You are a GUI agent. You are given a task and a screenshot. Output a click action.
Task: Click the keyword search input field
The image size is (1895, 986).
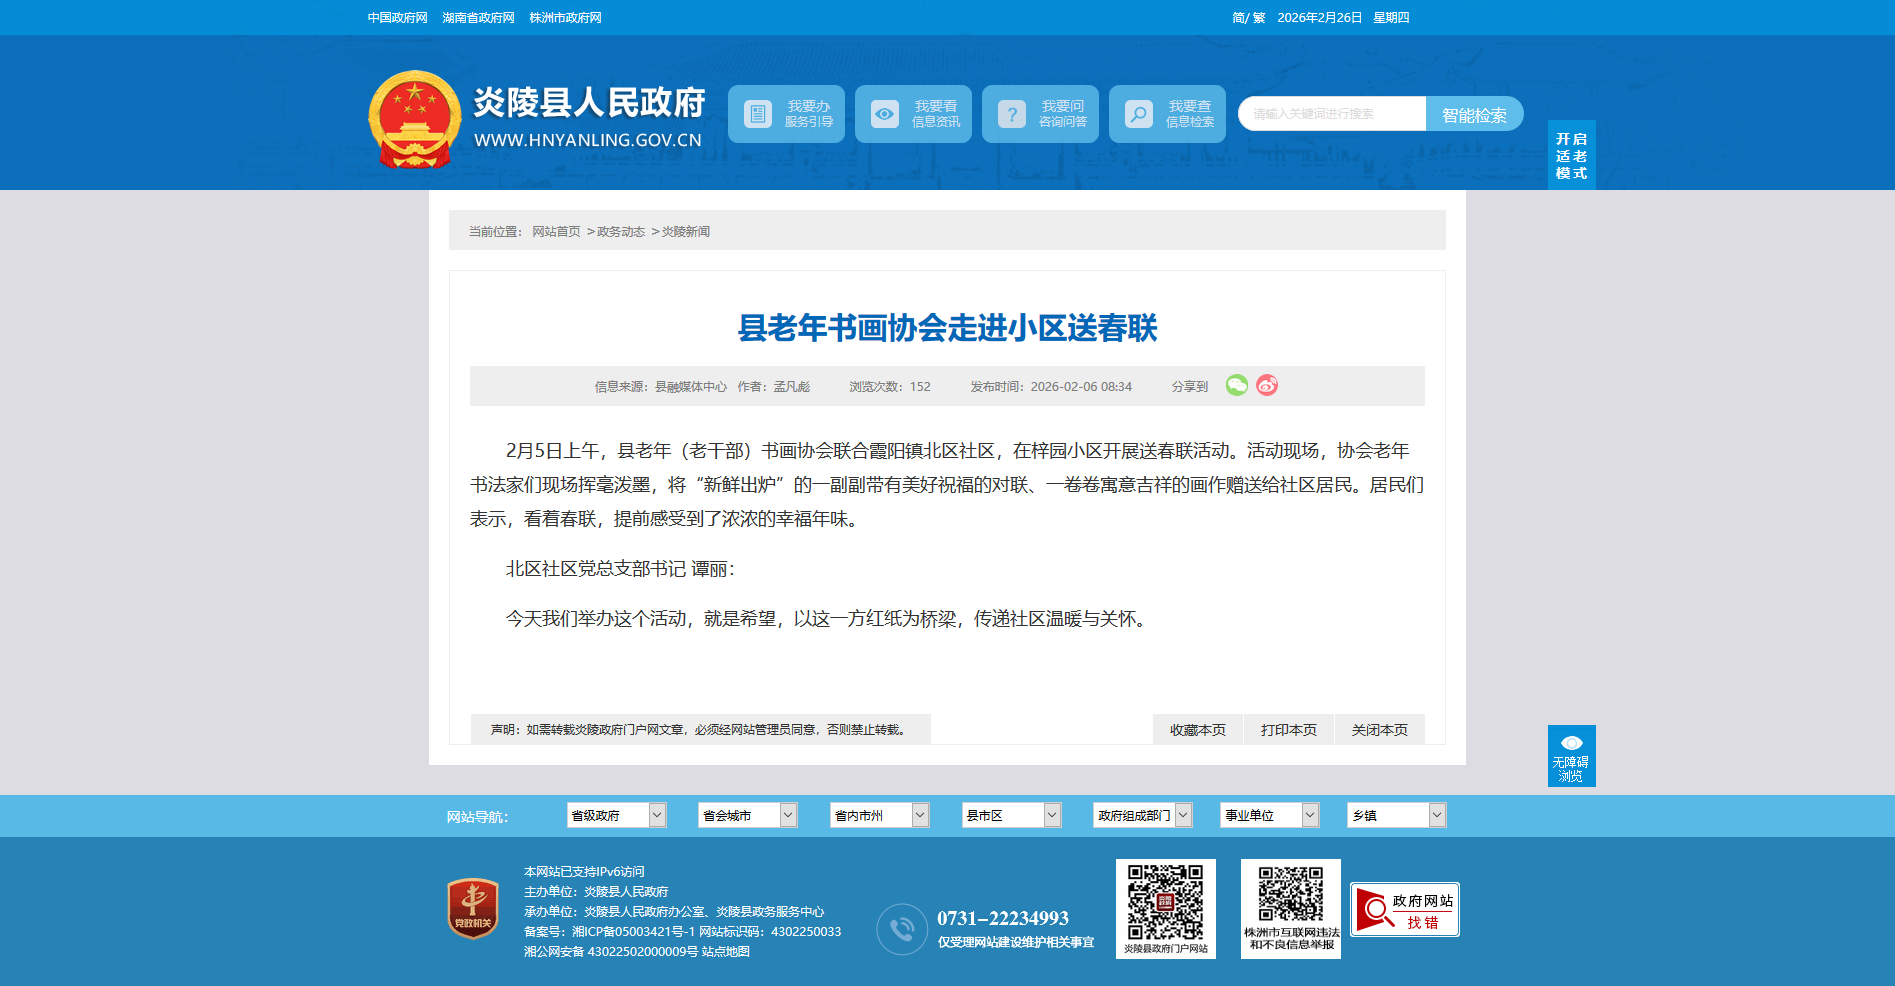click(1331, 114)
